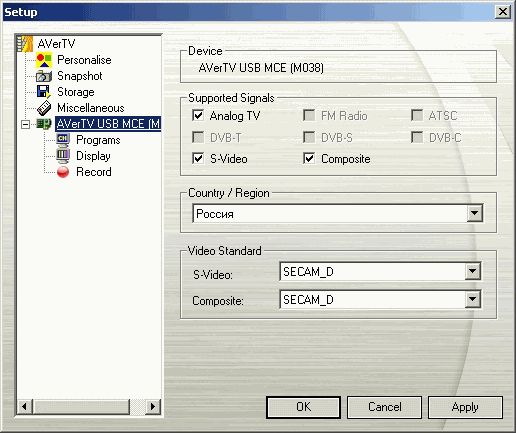The height and width of the screenshot is (433, 516).
Task: Open the S-Video standard dropdown arrow
Action: point(472,271)
